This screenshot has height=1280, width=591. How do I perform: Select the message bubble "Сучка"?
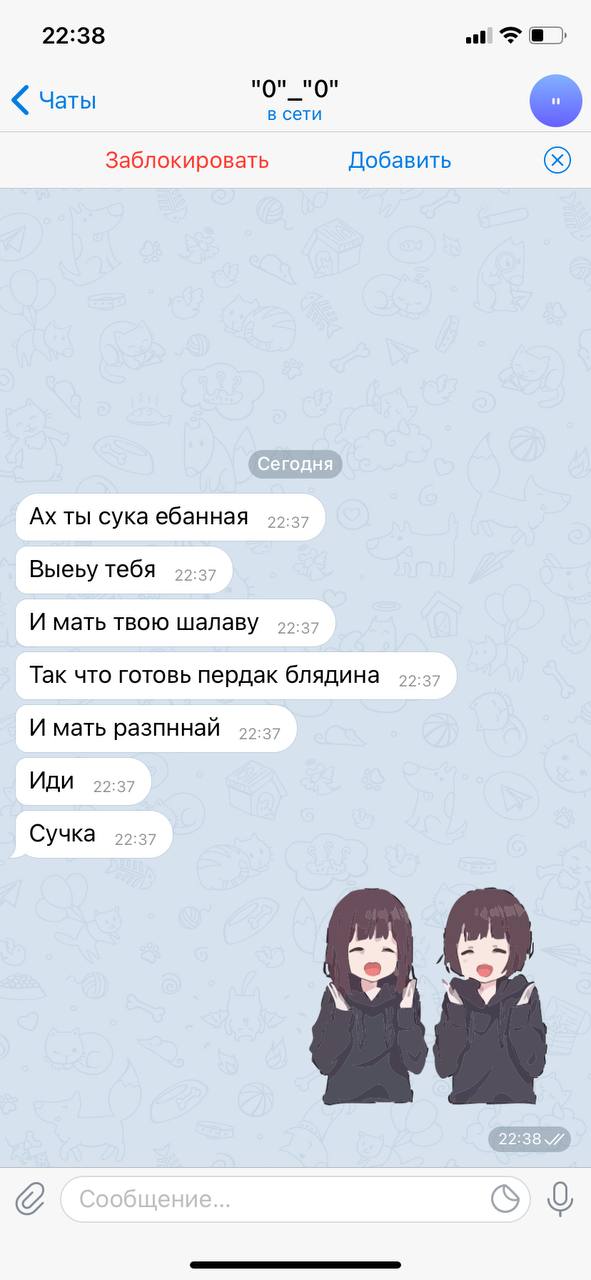tap(92, 834)
